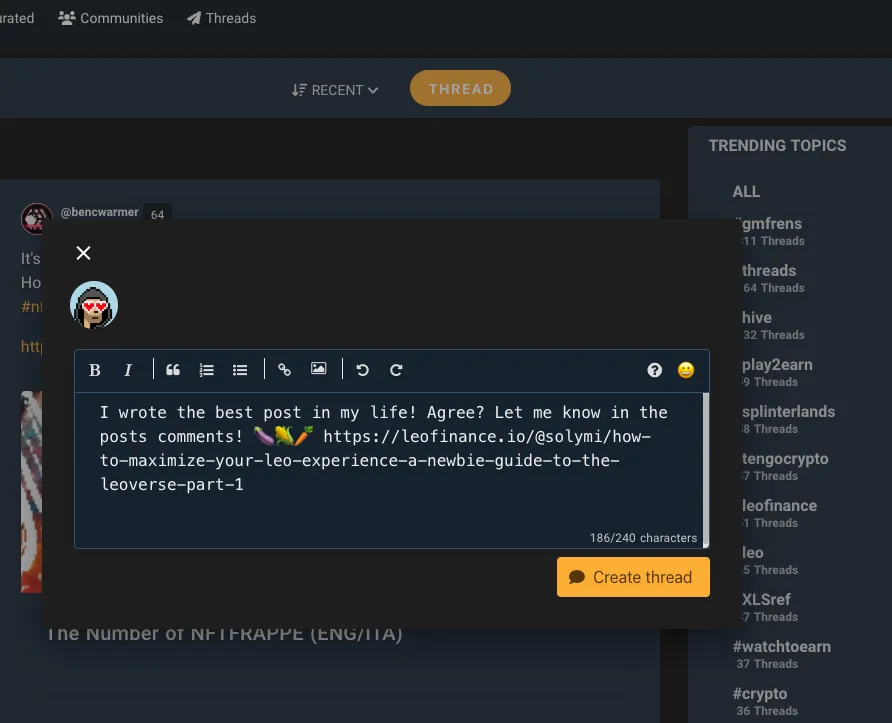Go to the Communities tab
This screenshot has height=723, width=892.
pyautogui.click(x=110, y=18)
